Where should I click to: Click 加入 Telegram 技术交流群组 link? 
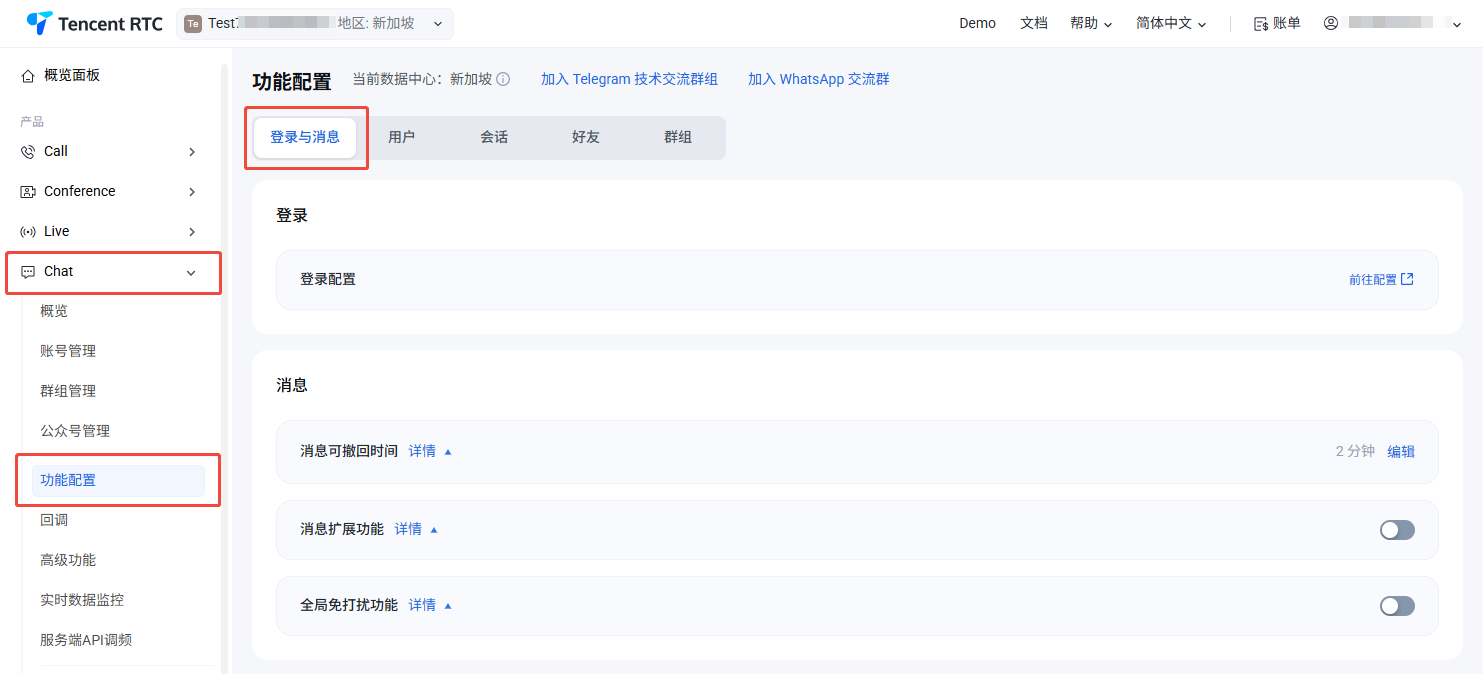(629, 79)
